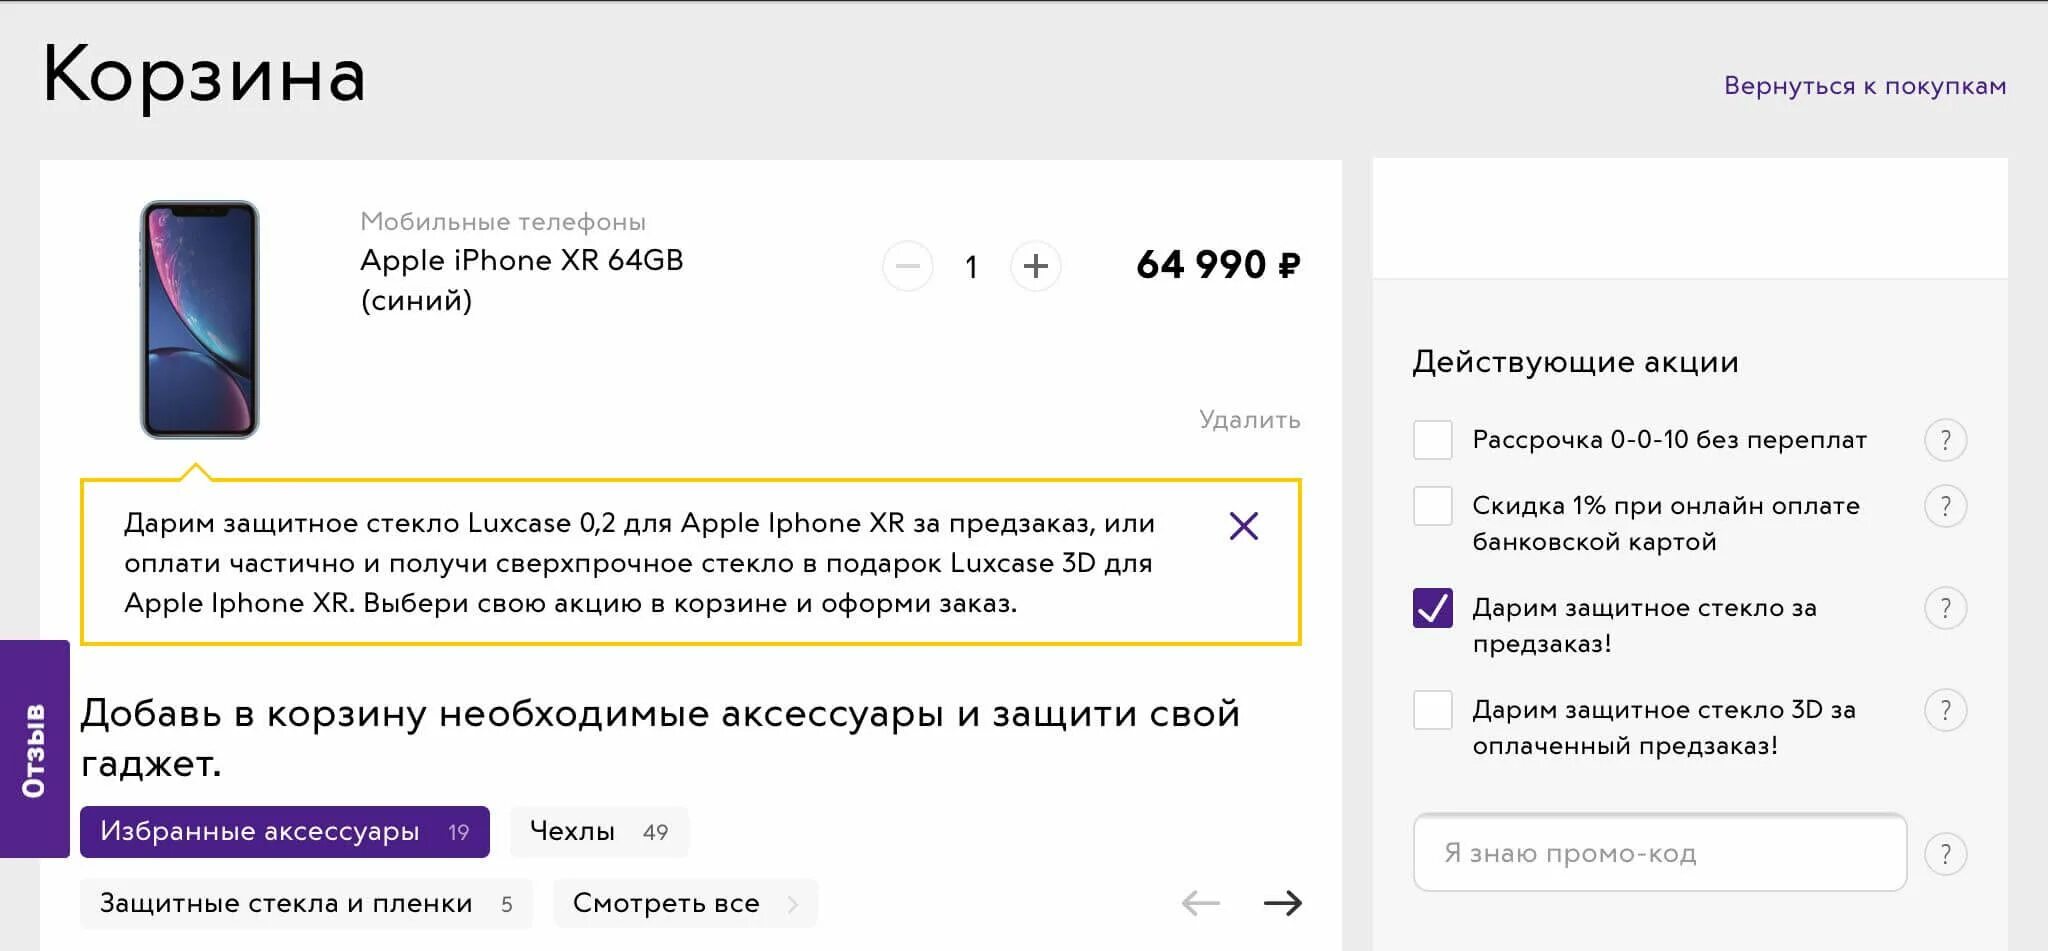Open Смотреть все accessories
Image resolution: width=2048 pixels, height=951 pixels.
click(685, 904)
